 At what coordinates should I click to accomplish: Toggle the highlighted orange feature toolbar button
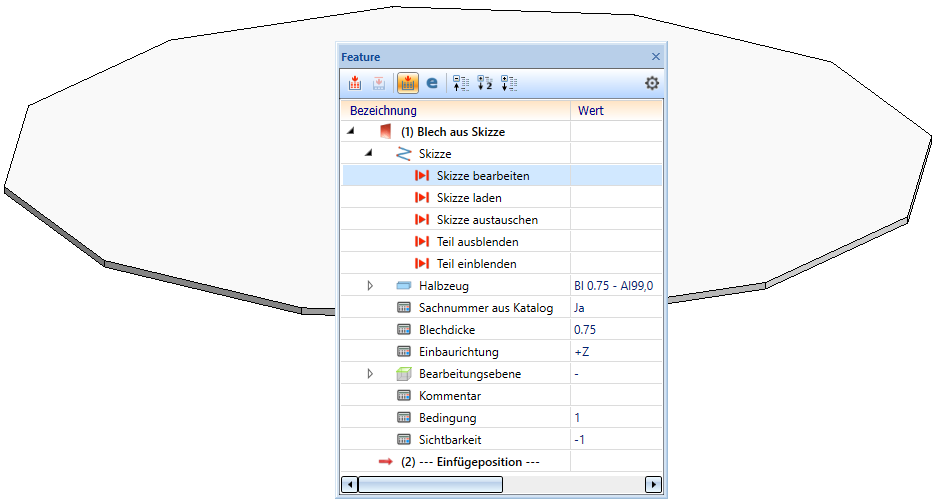click(x=407, y=83)
